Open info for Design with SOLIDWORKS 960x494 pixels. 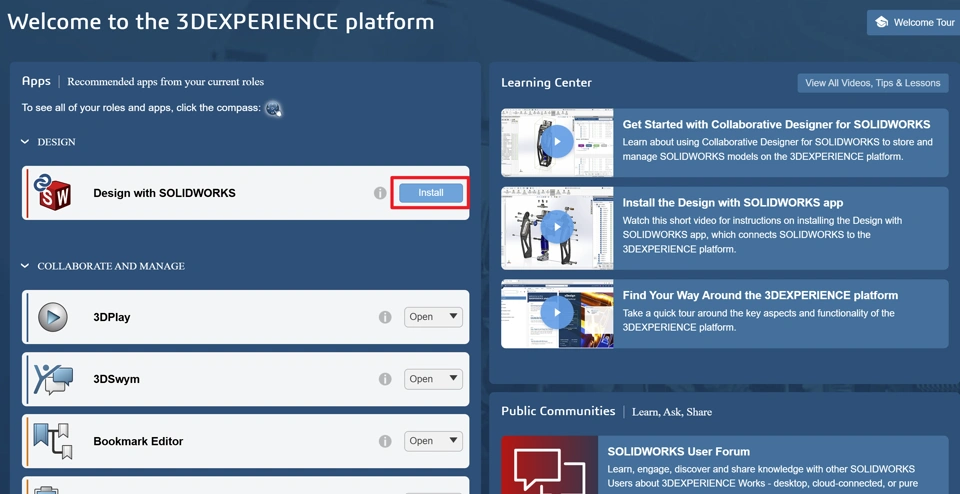pyautogui.click(x=380, y=193)
